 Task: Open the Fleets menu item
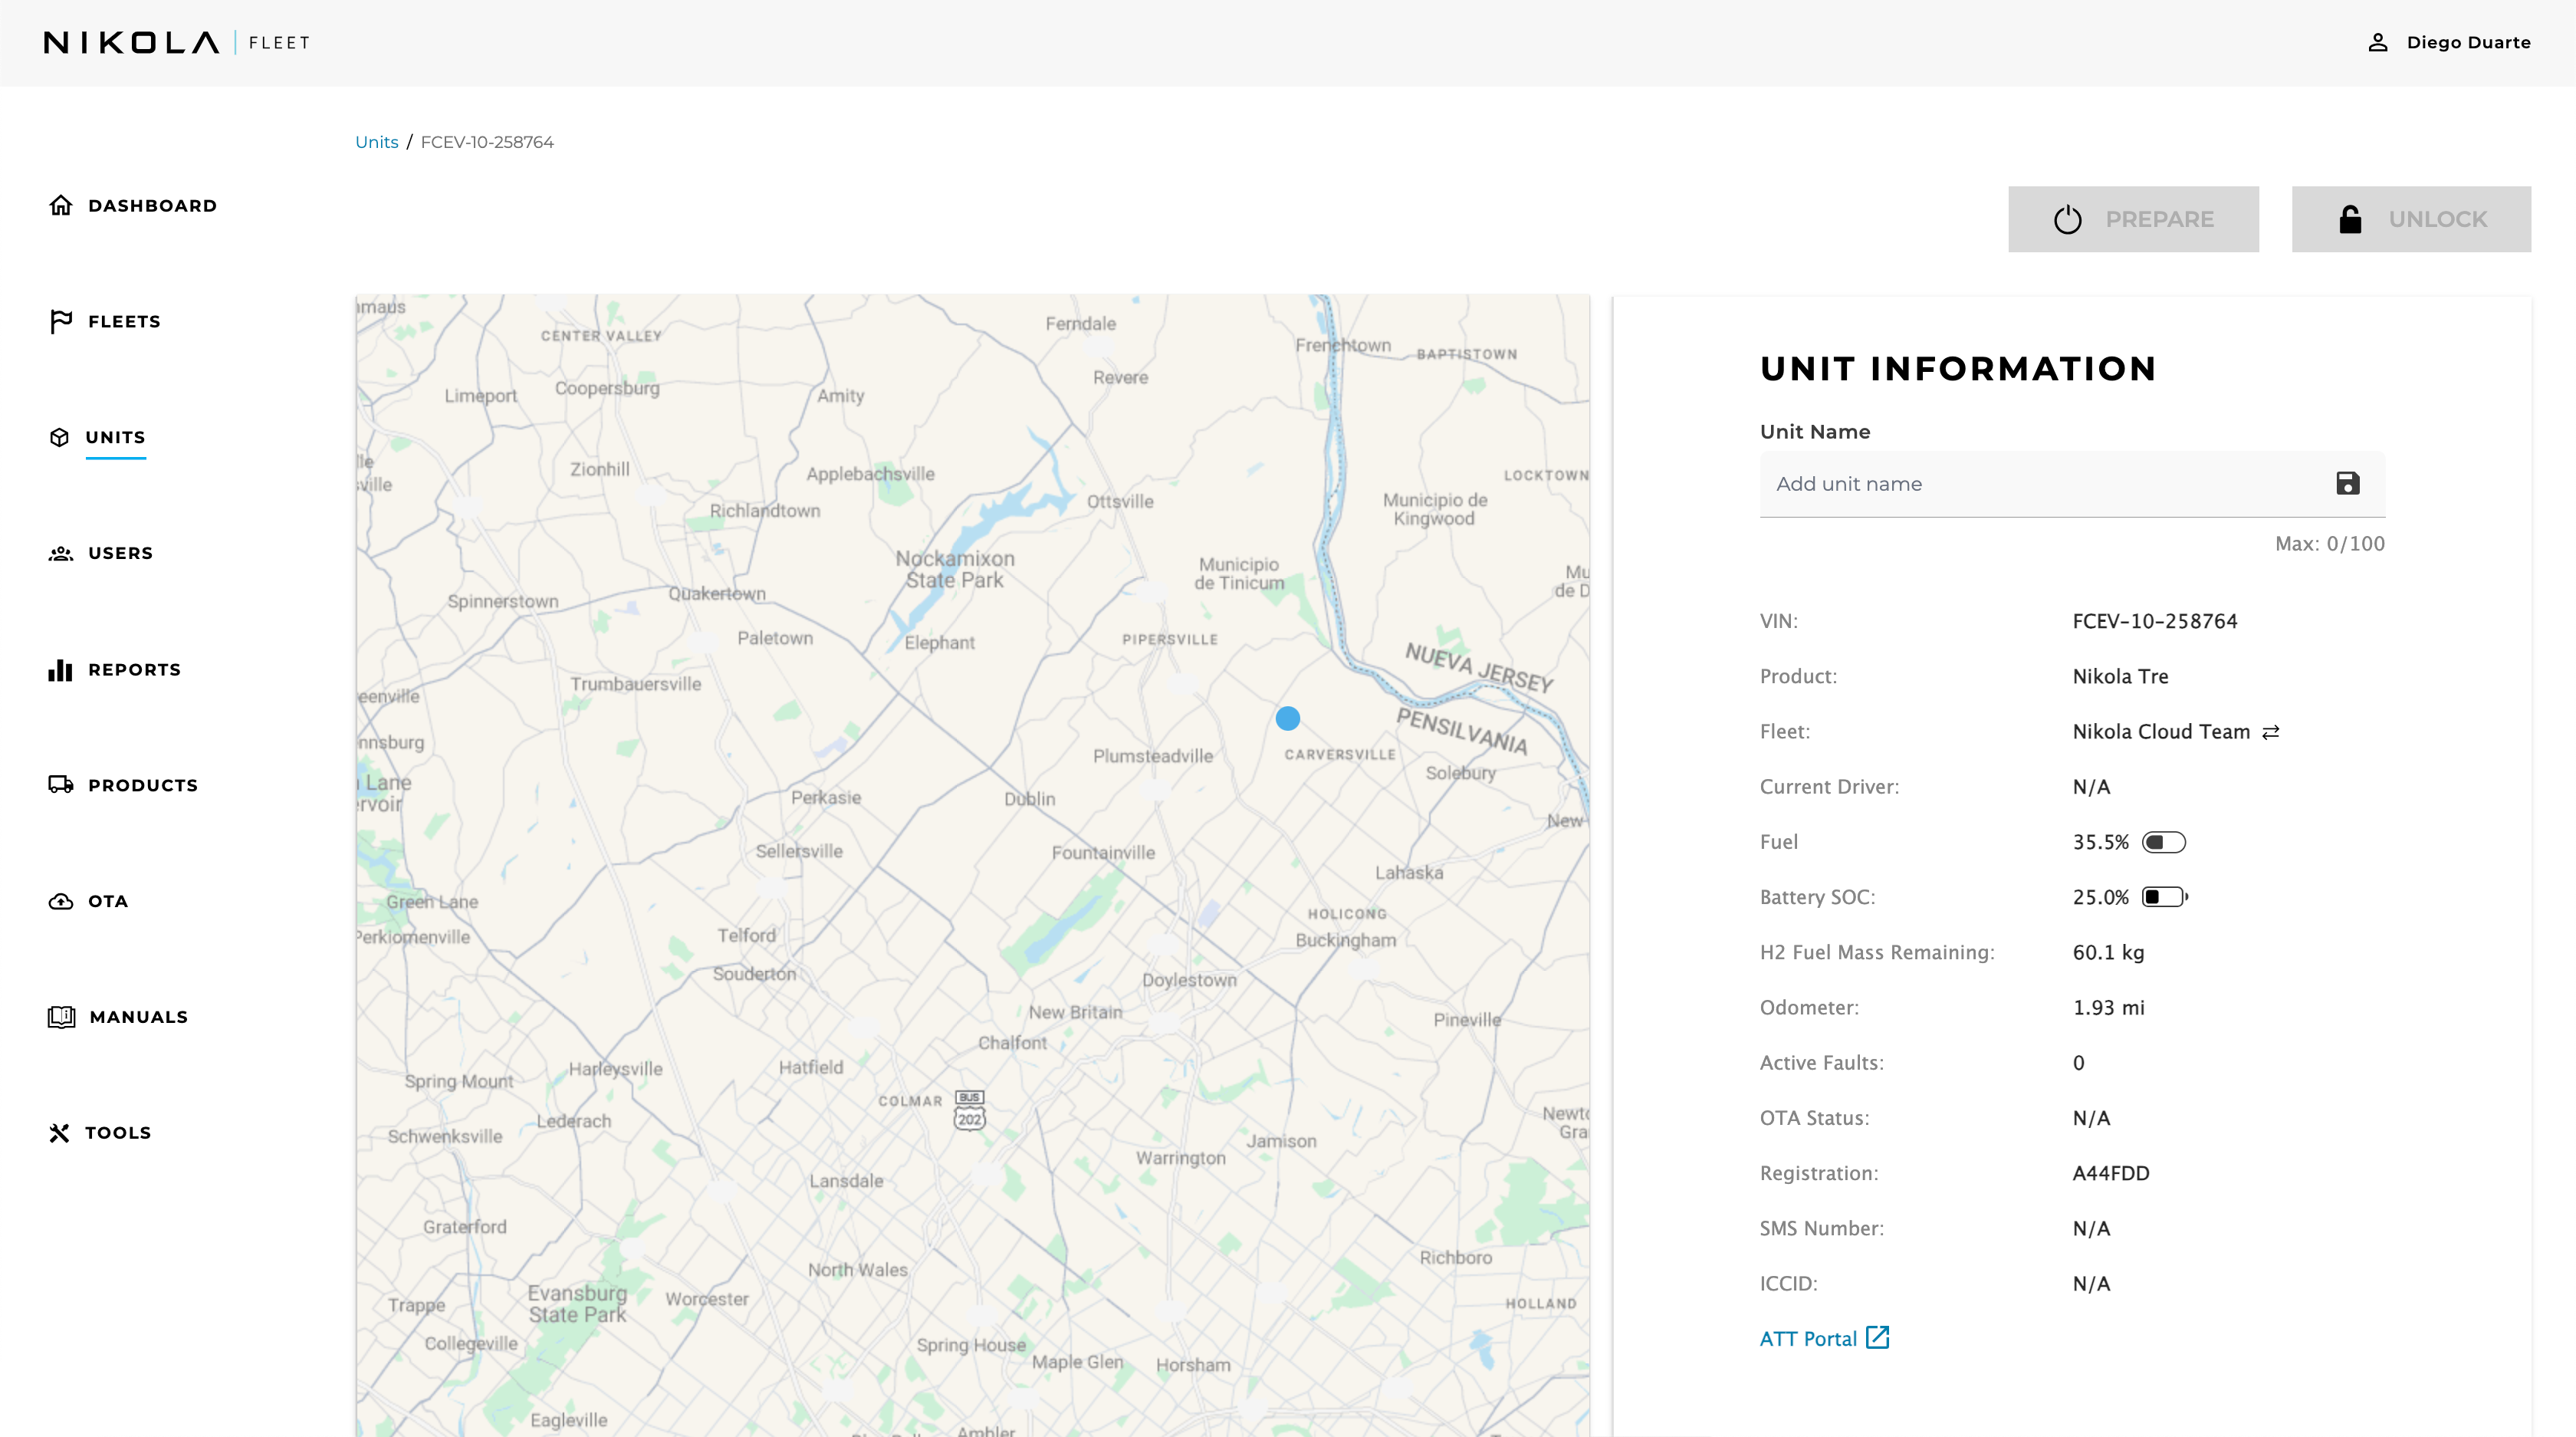point(124,322)
